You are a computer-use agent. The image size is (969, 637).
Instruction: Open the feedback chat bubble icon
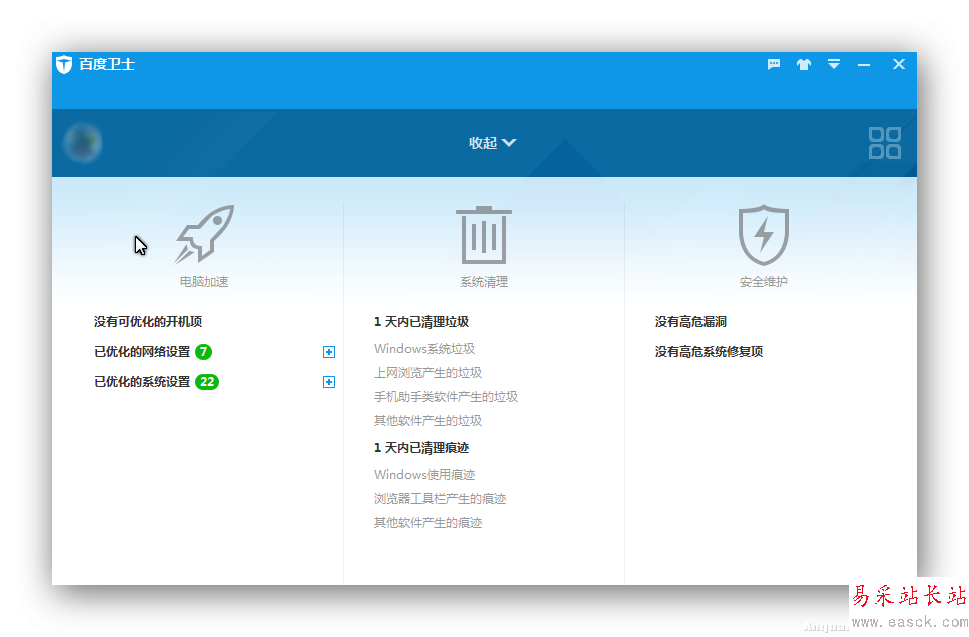click(774, 64)
